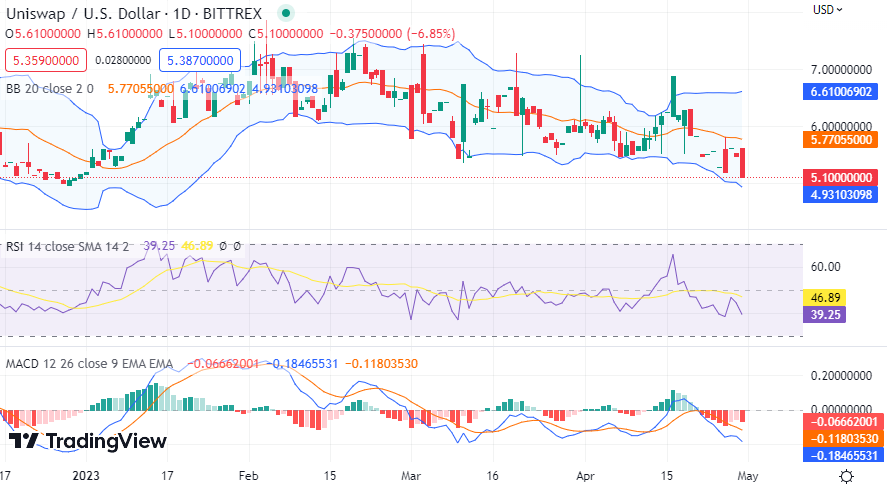The height and width of the screenshot is (489, 887).
Task: Click the RSI 60.00 axis tick
Action: tap(825, 267)
